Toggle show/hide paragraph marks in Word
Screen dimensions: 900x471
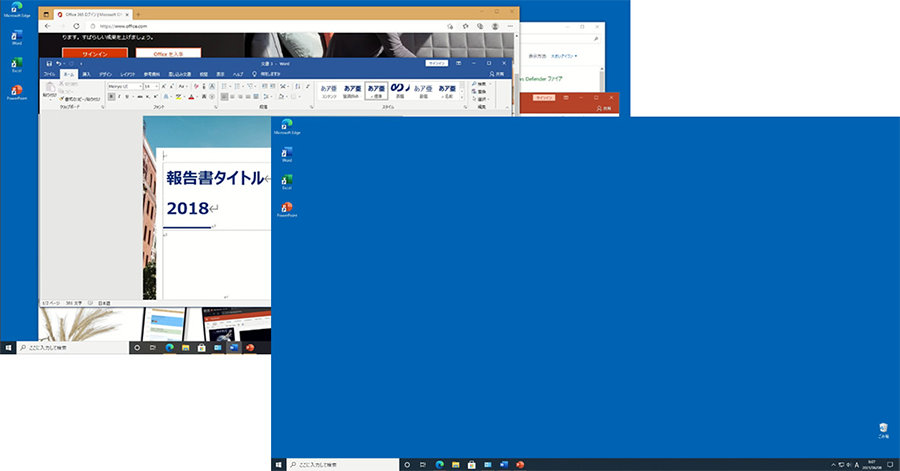[308, 86]
